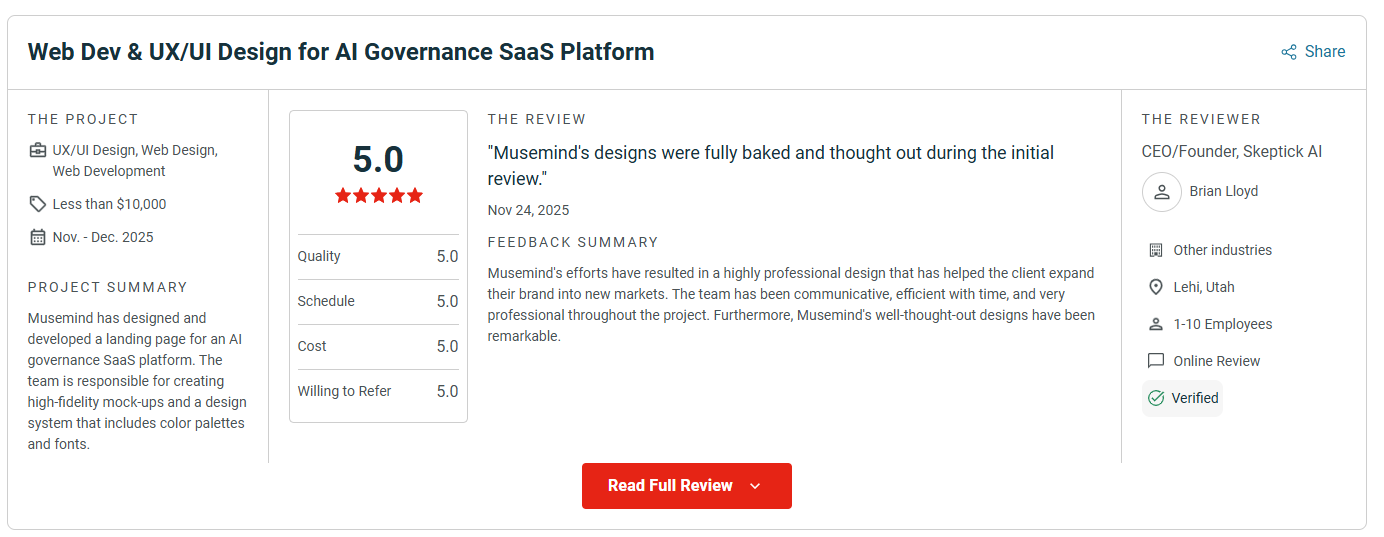Click the five red rating stars
Screen dimensions: 1384x537
tap(379, 196)
